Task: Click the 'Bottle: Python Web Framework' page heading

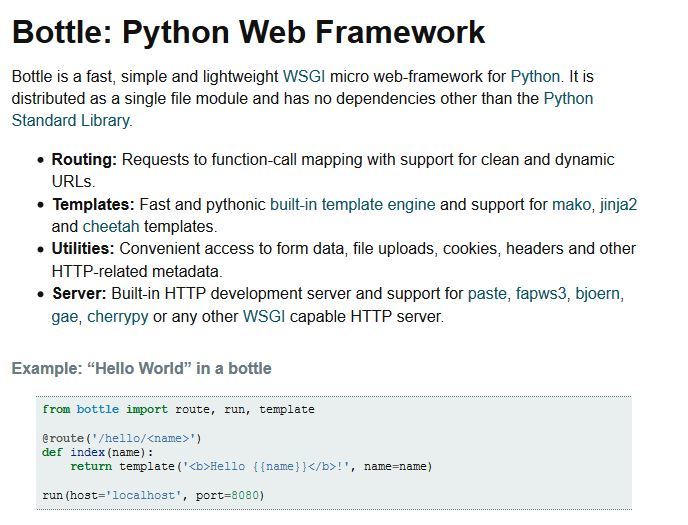Action: pyautogui.click(x=248, y=31)
